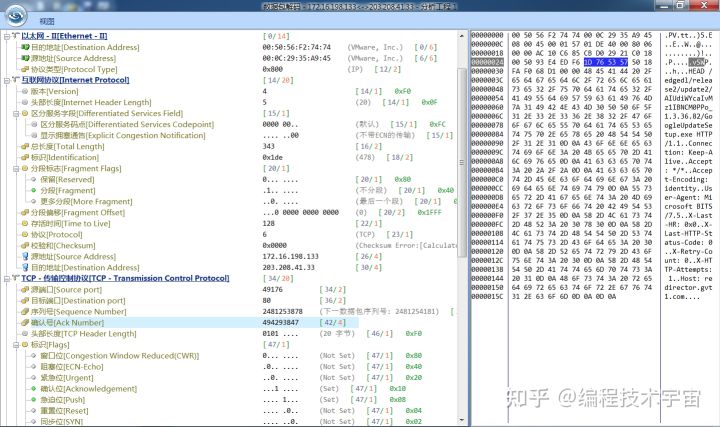Click the decode tree scrollbar up arrow
Image resolution: width=720 pixels, height=427 pixels.
pos(462,35)
